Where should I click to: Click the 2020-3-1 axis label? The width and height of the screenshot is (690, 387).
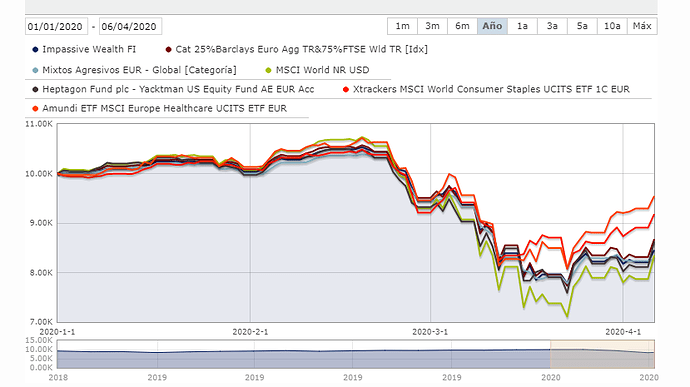pos(430,332)
